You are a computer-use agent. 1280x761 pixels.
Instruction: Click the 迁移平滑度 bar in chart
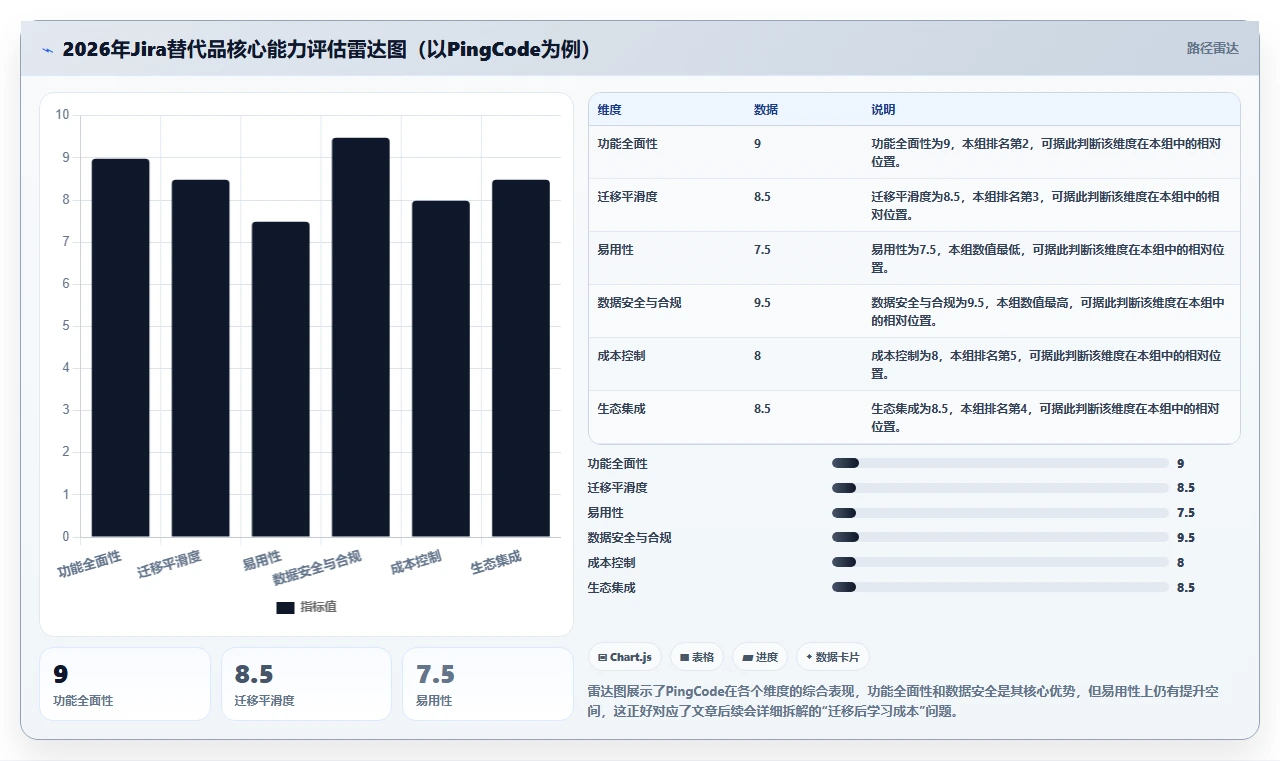pos(200,358)
